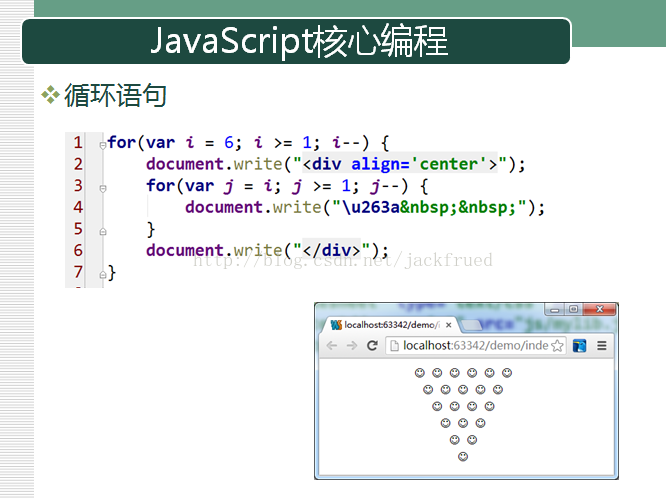Maximize the browser window
Viewport: 666px width, 498px height.
[x=573, y=309]
